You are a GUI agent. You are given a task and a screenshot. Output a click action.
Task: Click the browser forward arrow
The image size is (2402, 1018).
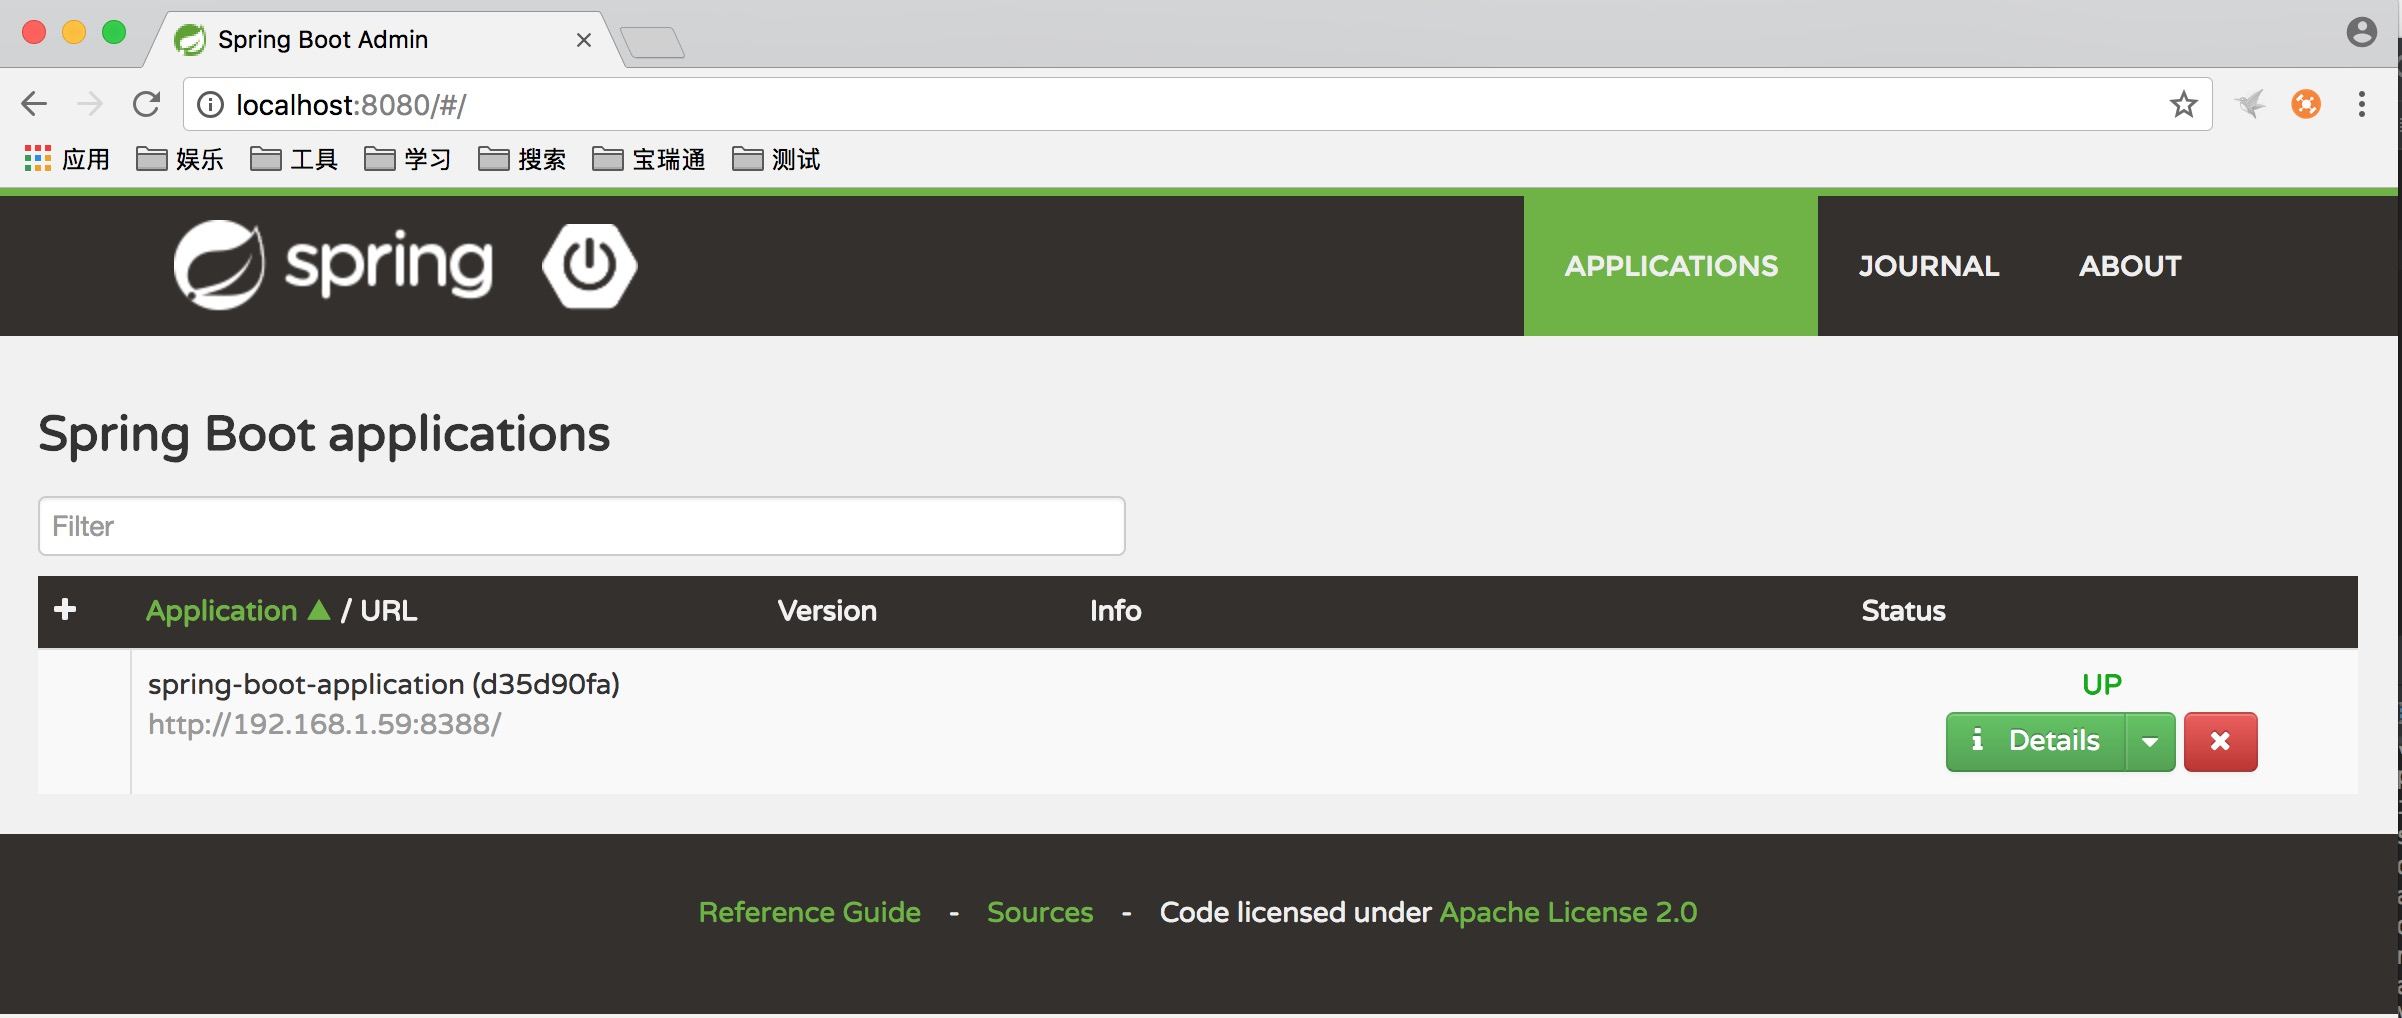[x=90, y=104]
